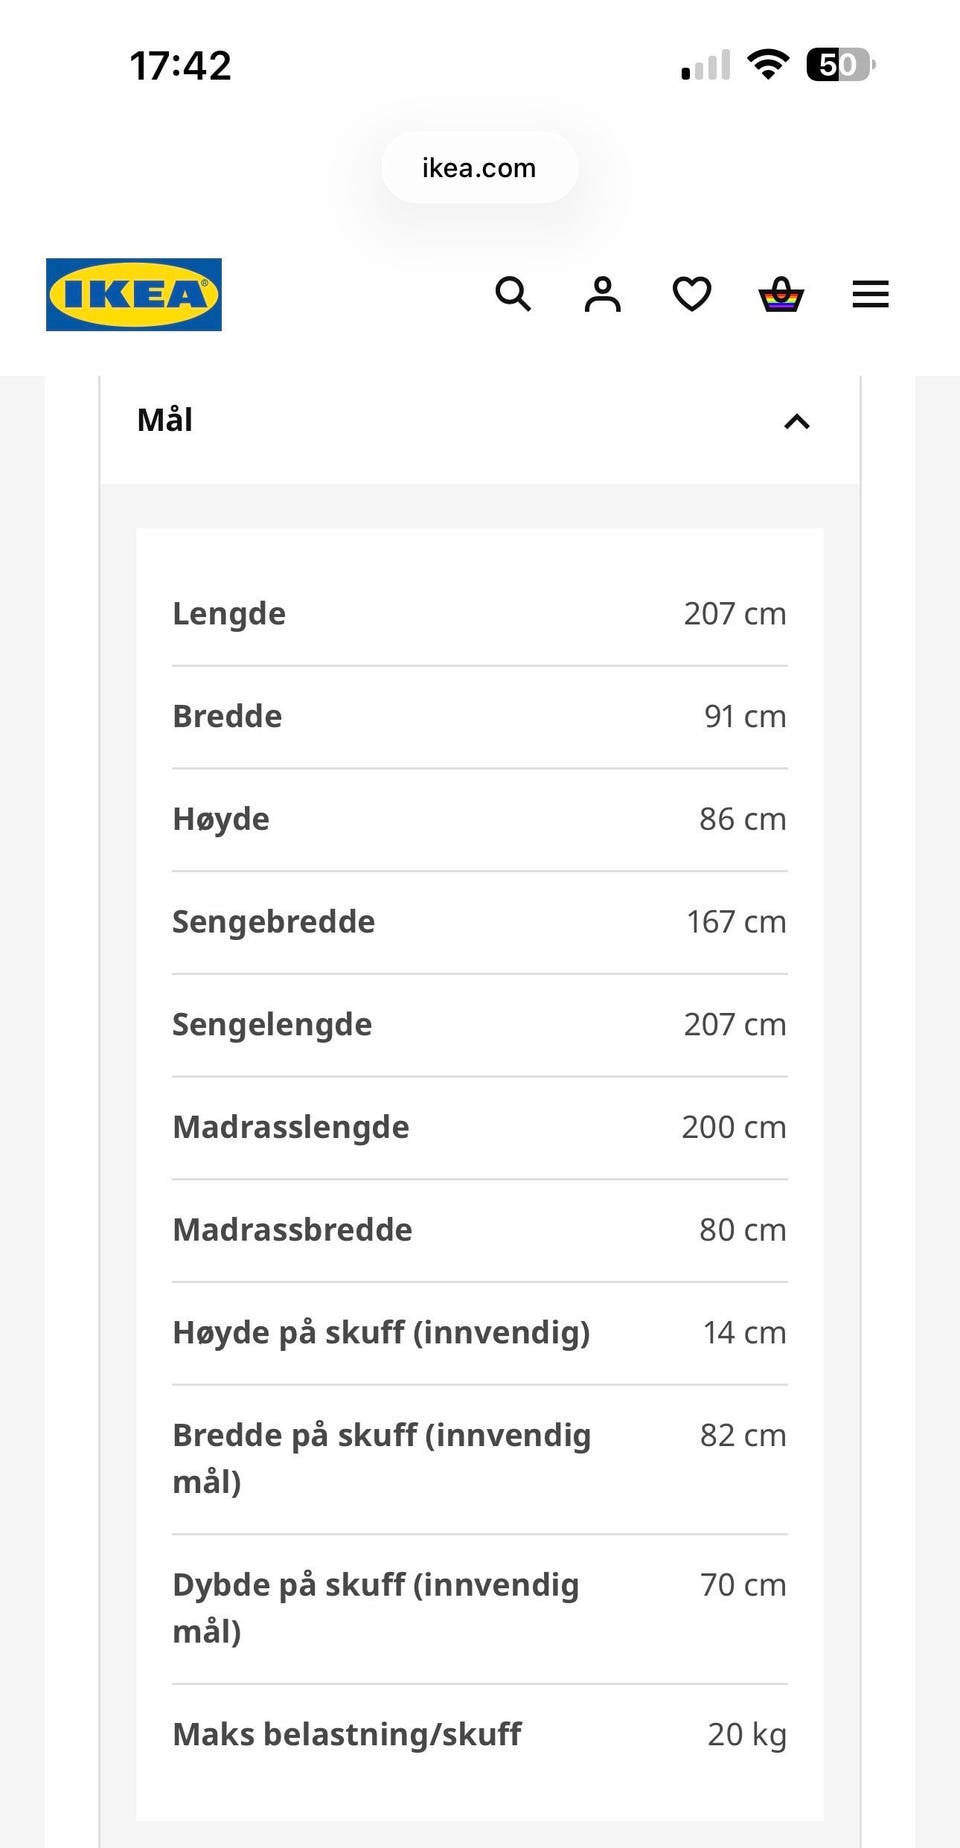
Task: Tap Maks belastning/skuff 20 kg row
Action: tap(480, 1735)
